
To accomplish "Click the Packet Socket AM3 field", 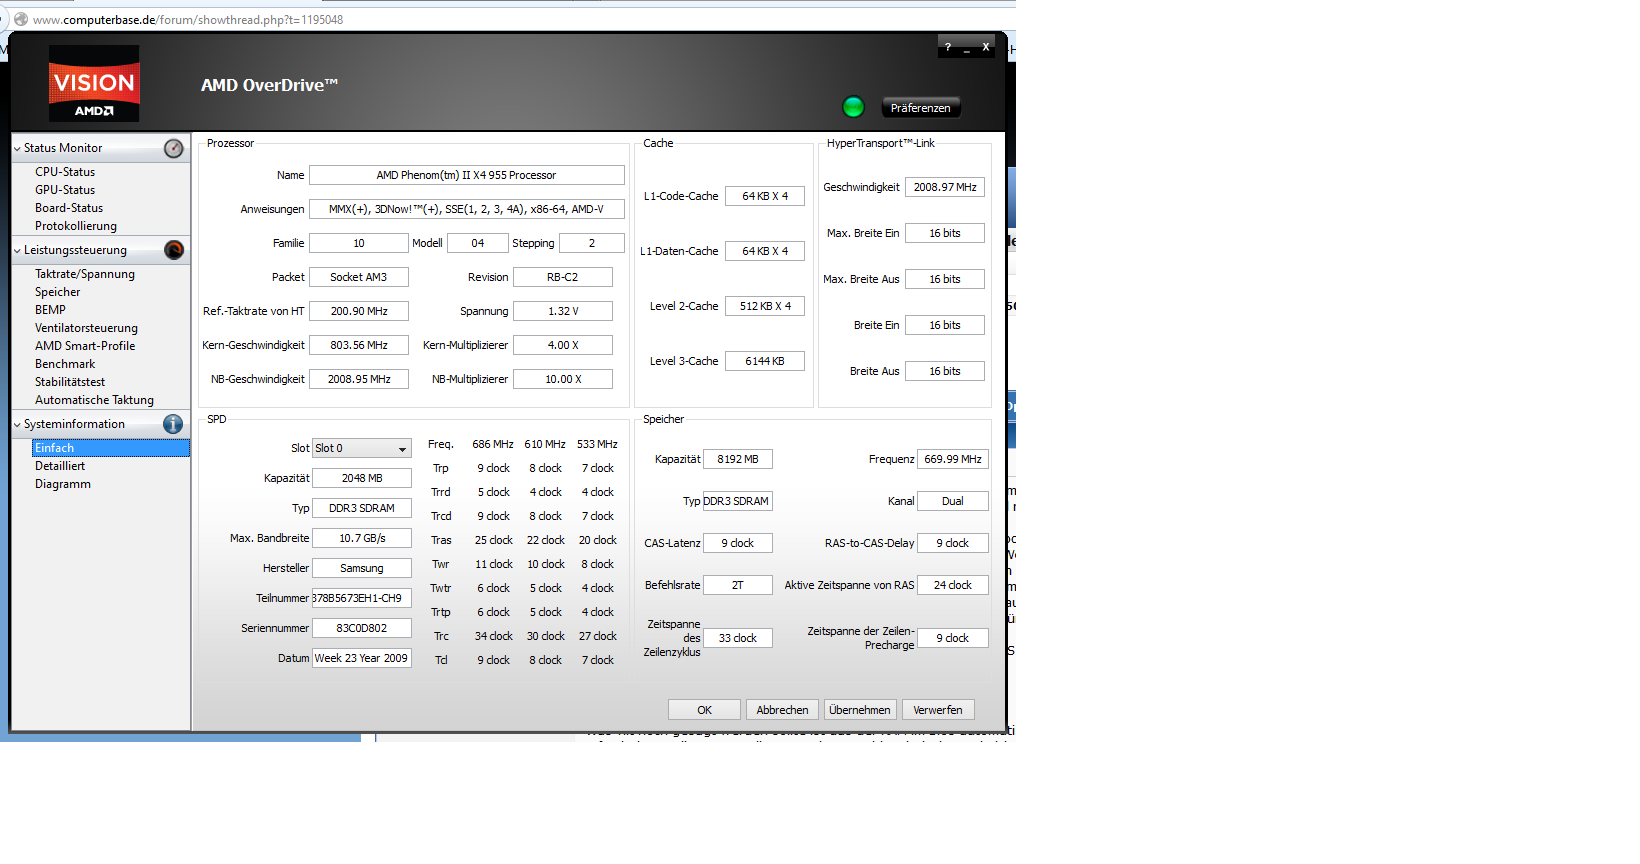I will click(359, 277).
